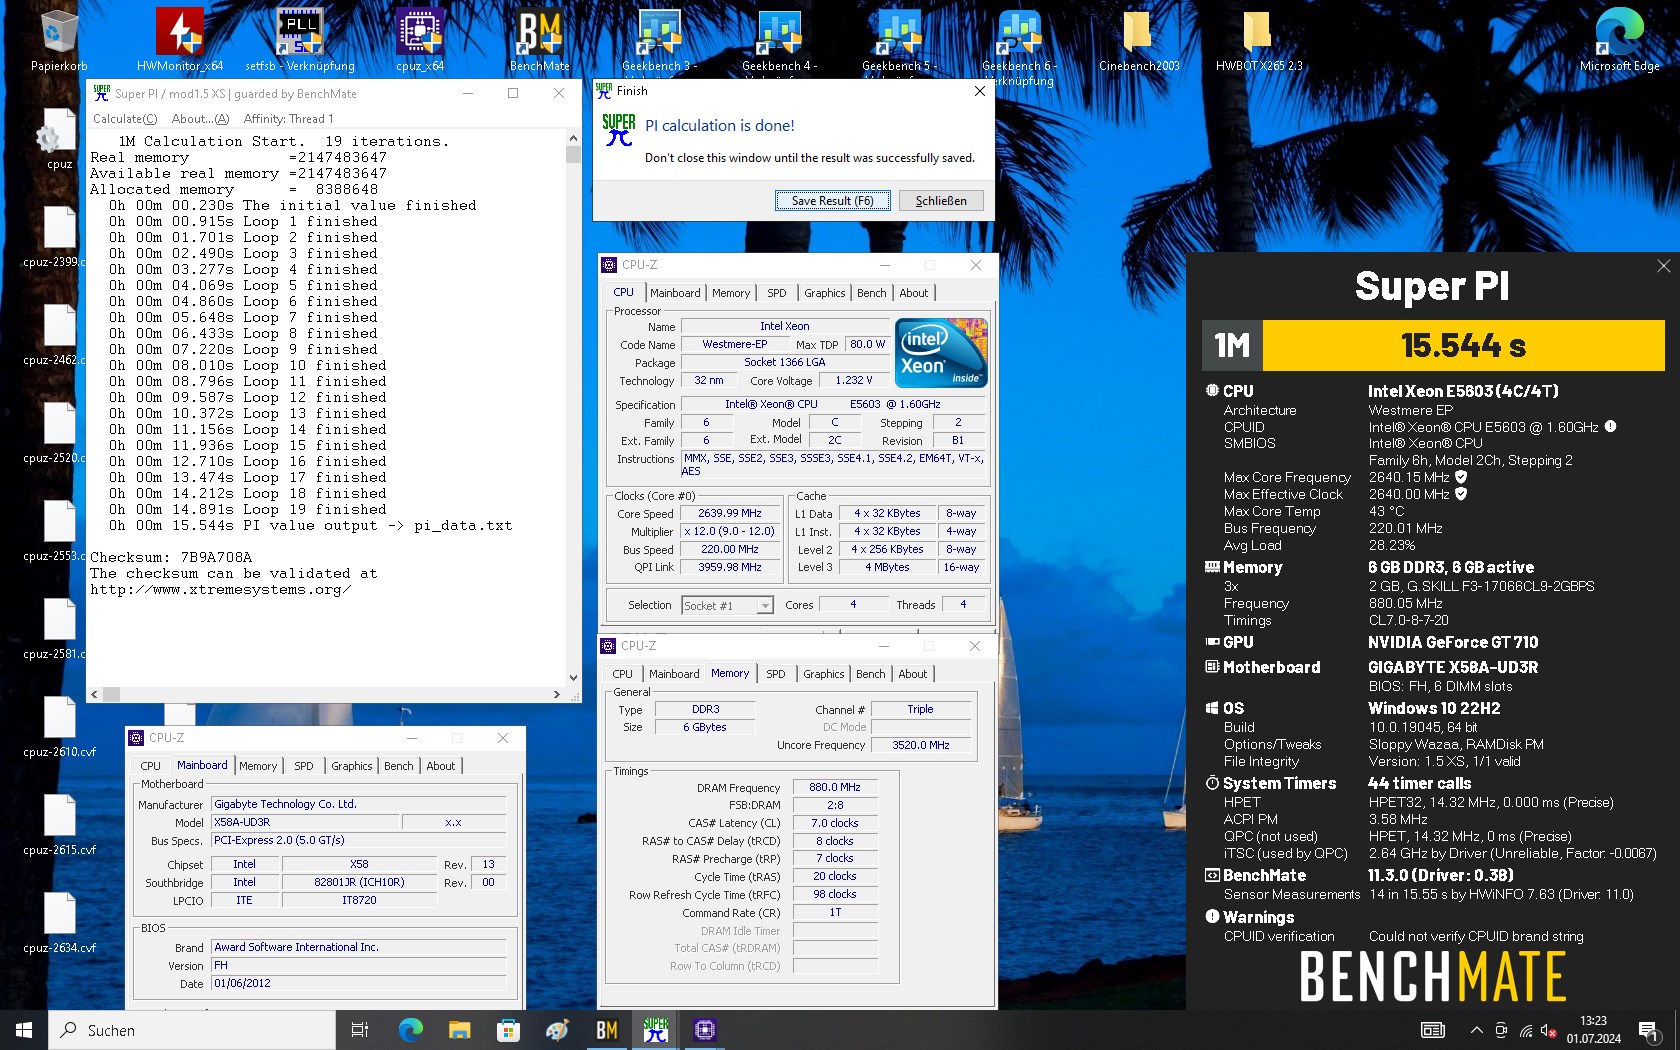Viewport: 1680px width, 1050px height.
Task: Open File Explorer from the taskbar
Action: pos(459,1030)
